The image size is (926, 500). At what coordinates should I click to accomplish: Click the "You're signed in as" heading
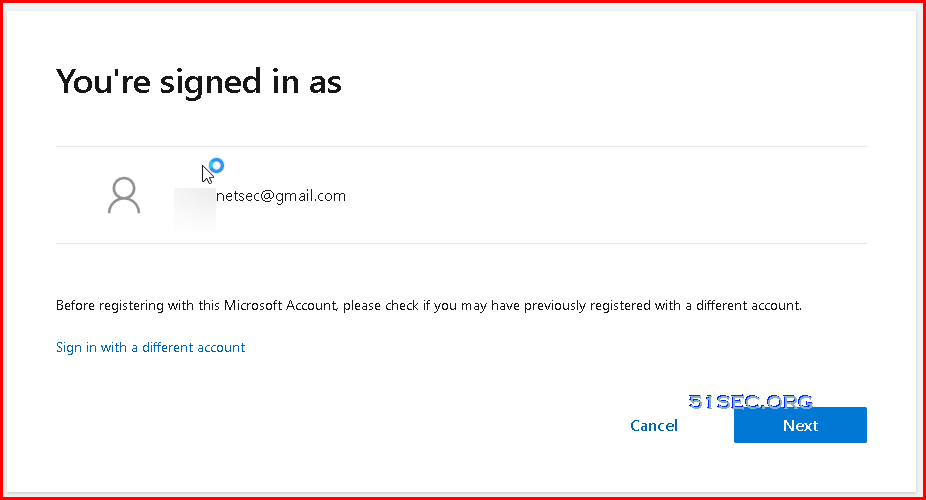pos(199,81)
